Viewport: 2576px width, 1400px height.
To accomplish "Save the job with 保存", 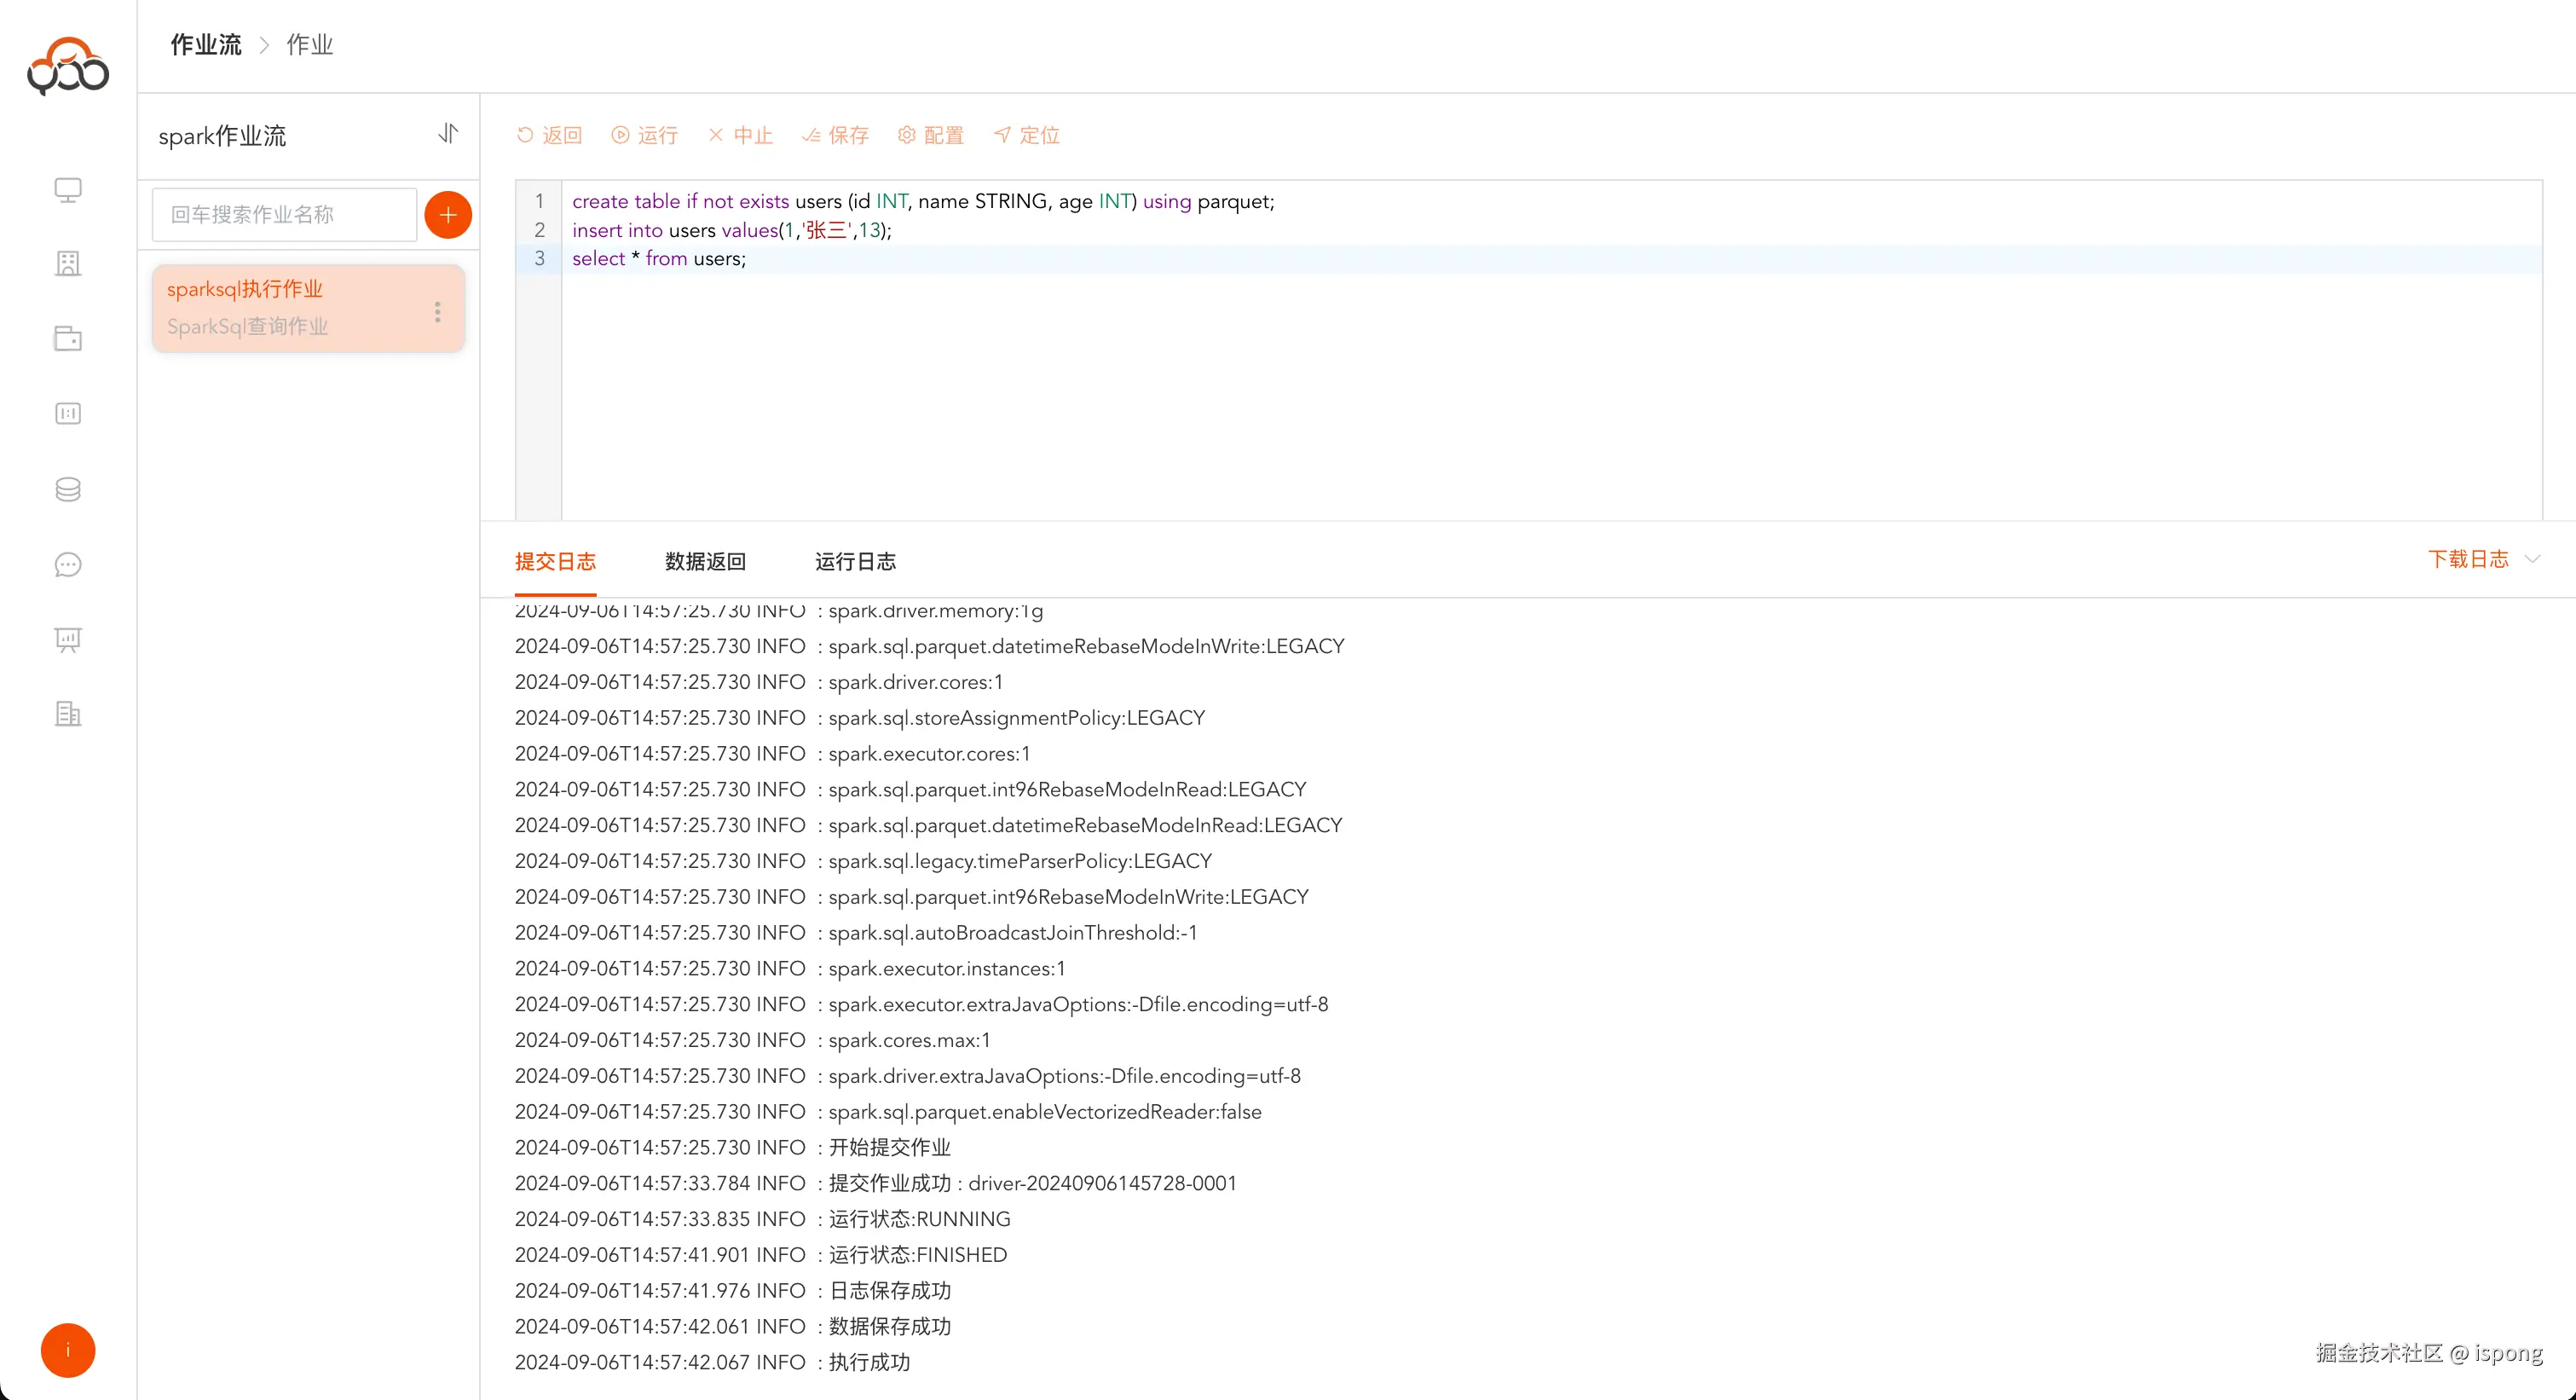I will click(835, 135).
